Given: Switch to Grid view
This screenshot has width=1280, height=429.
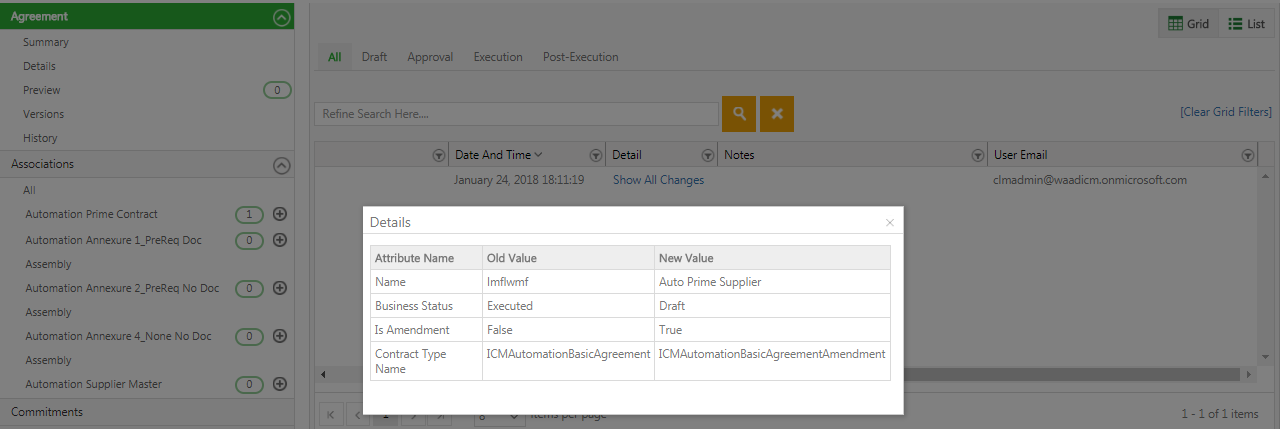Looking at the screenshot, I should point(1189,23).
